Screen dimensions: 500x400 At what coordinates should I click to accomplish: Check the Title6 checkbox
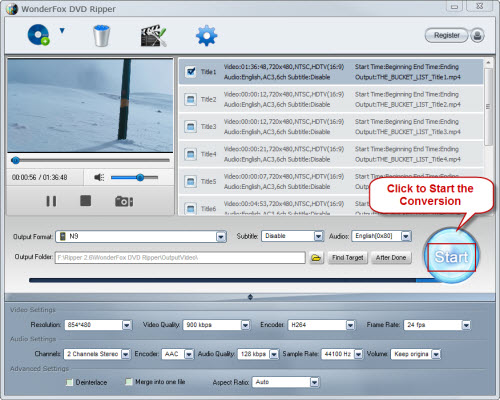[x=190, y=209]
